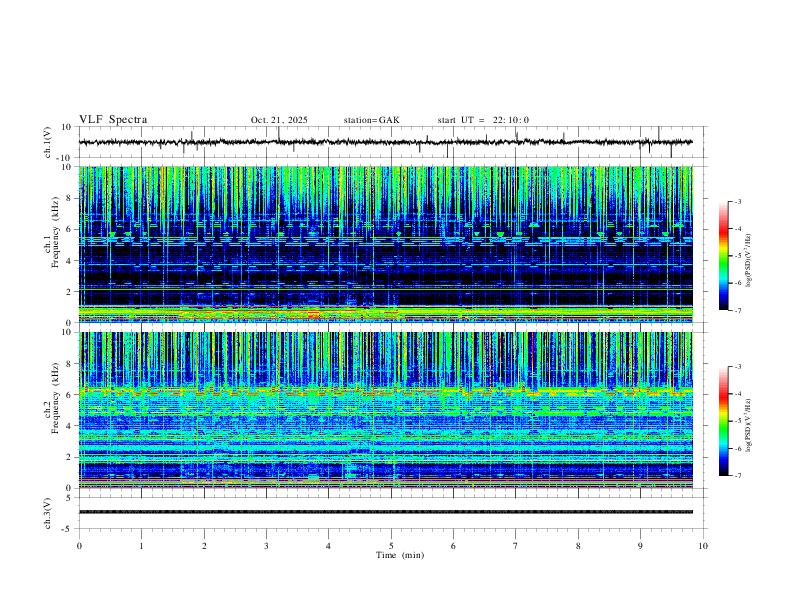Click the ch.2 spectrogram colour bar
This screenshot has height=612, width=792.
(723, 421)
